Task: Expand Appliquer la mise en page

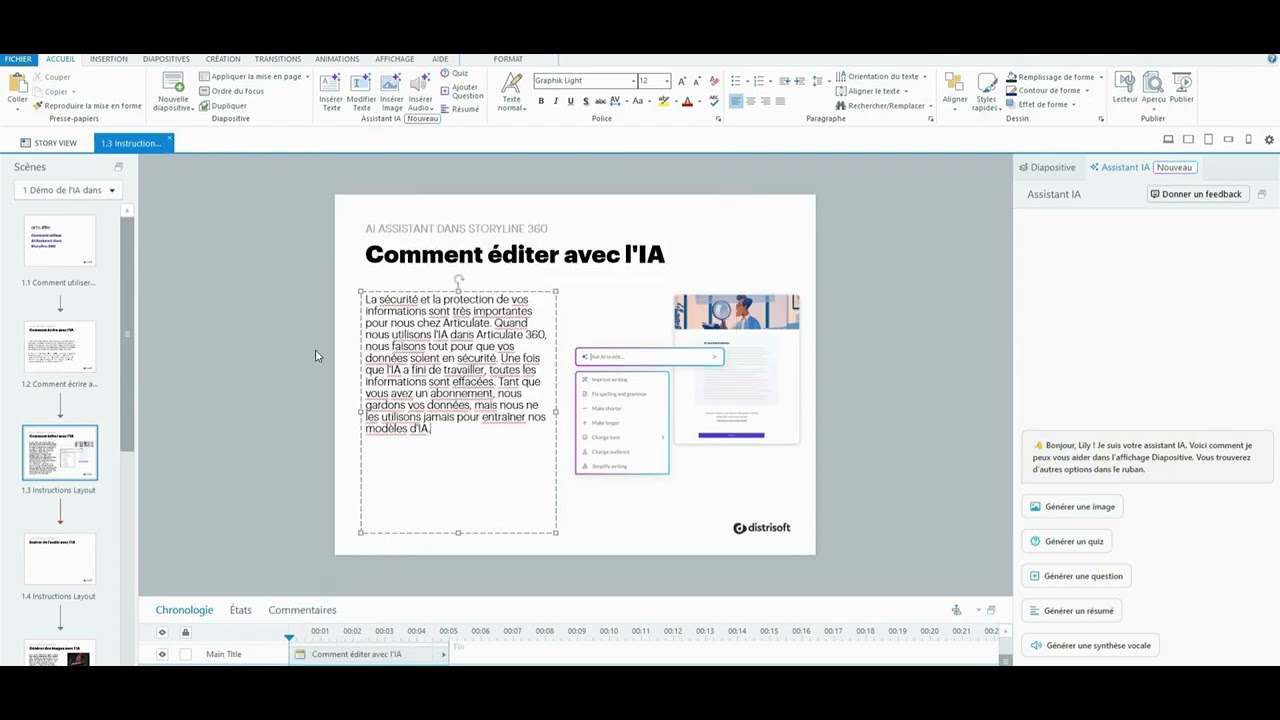Action: pyautogui.click(x=255, y=76)
